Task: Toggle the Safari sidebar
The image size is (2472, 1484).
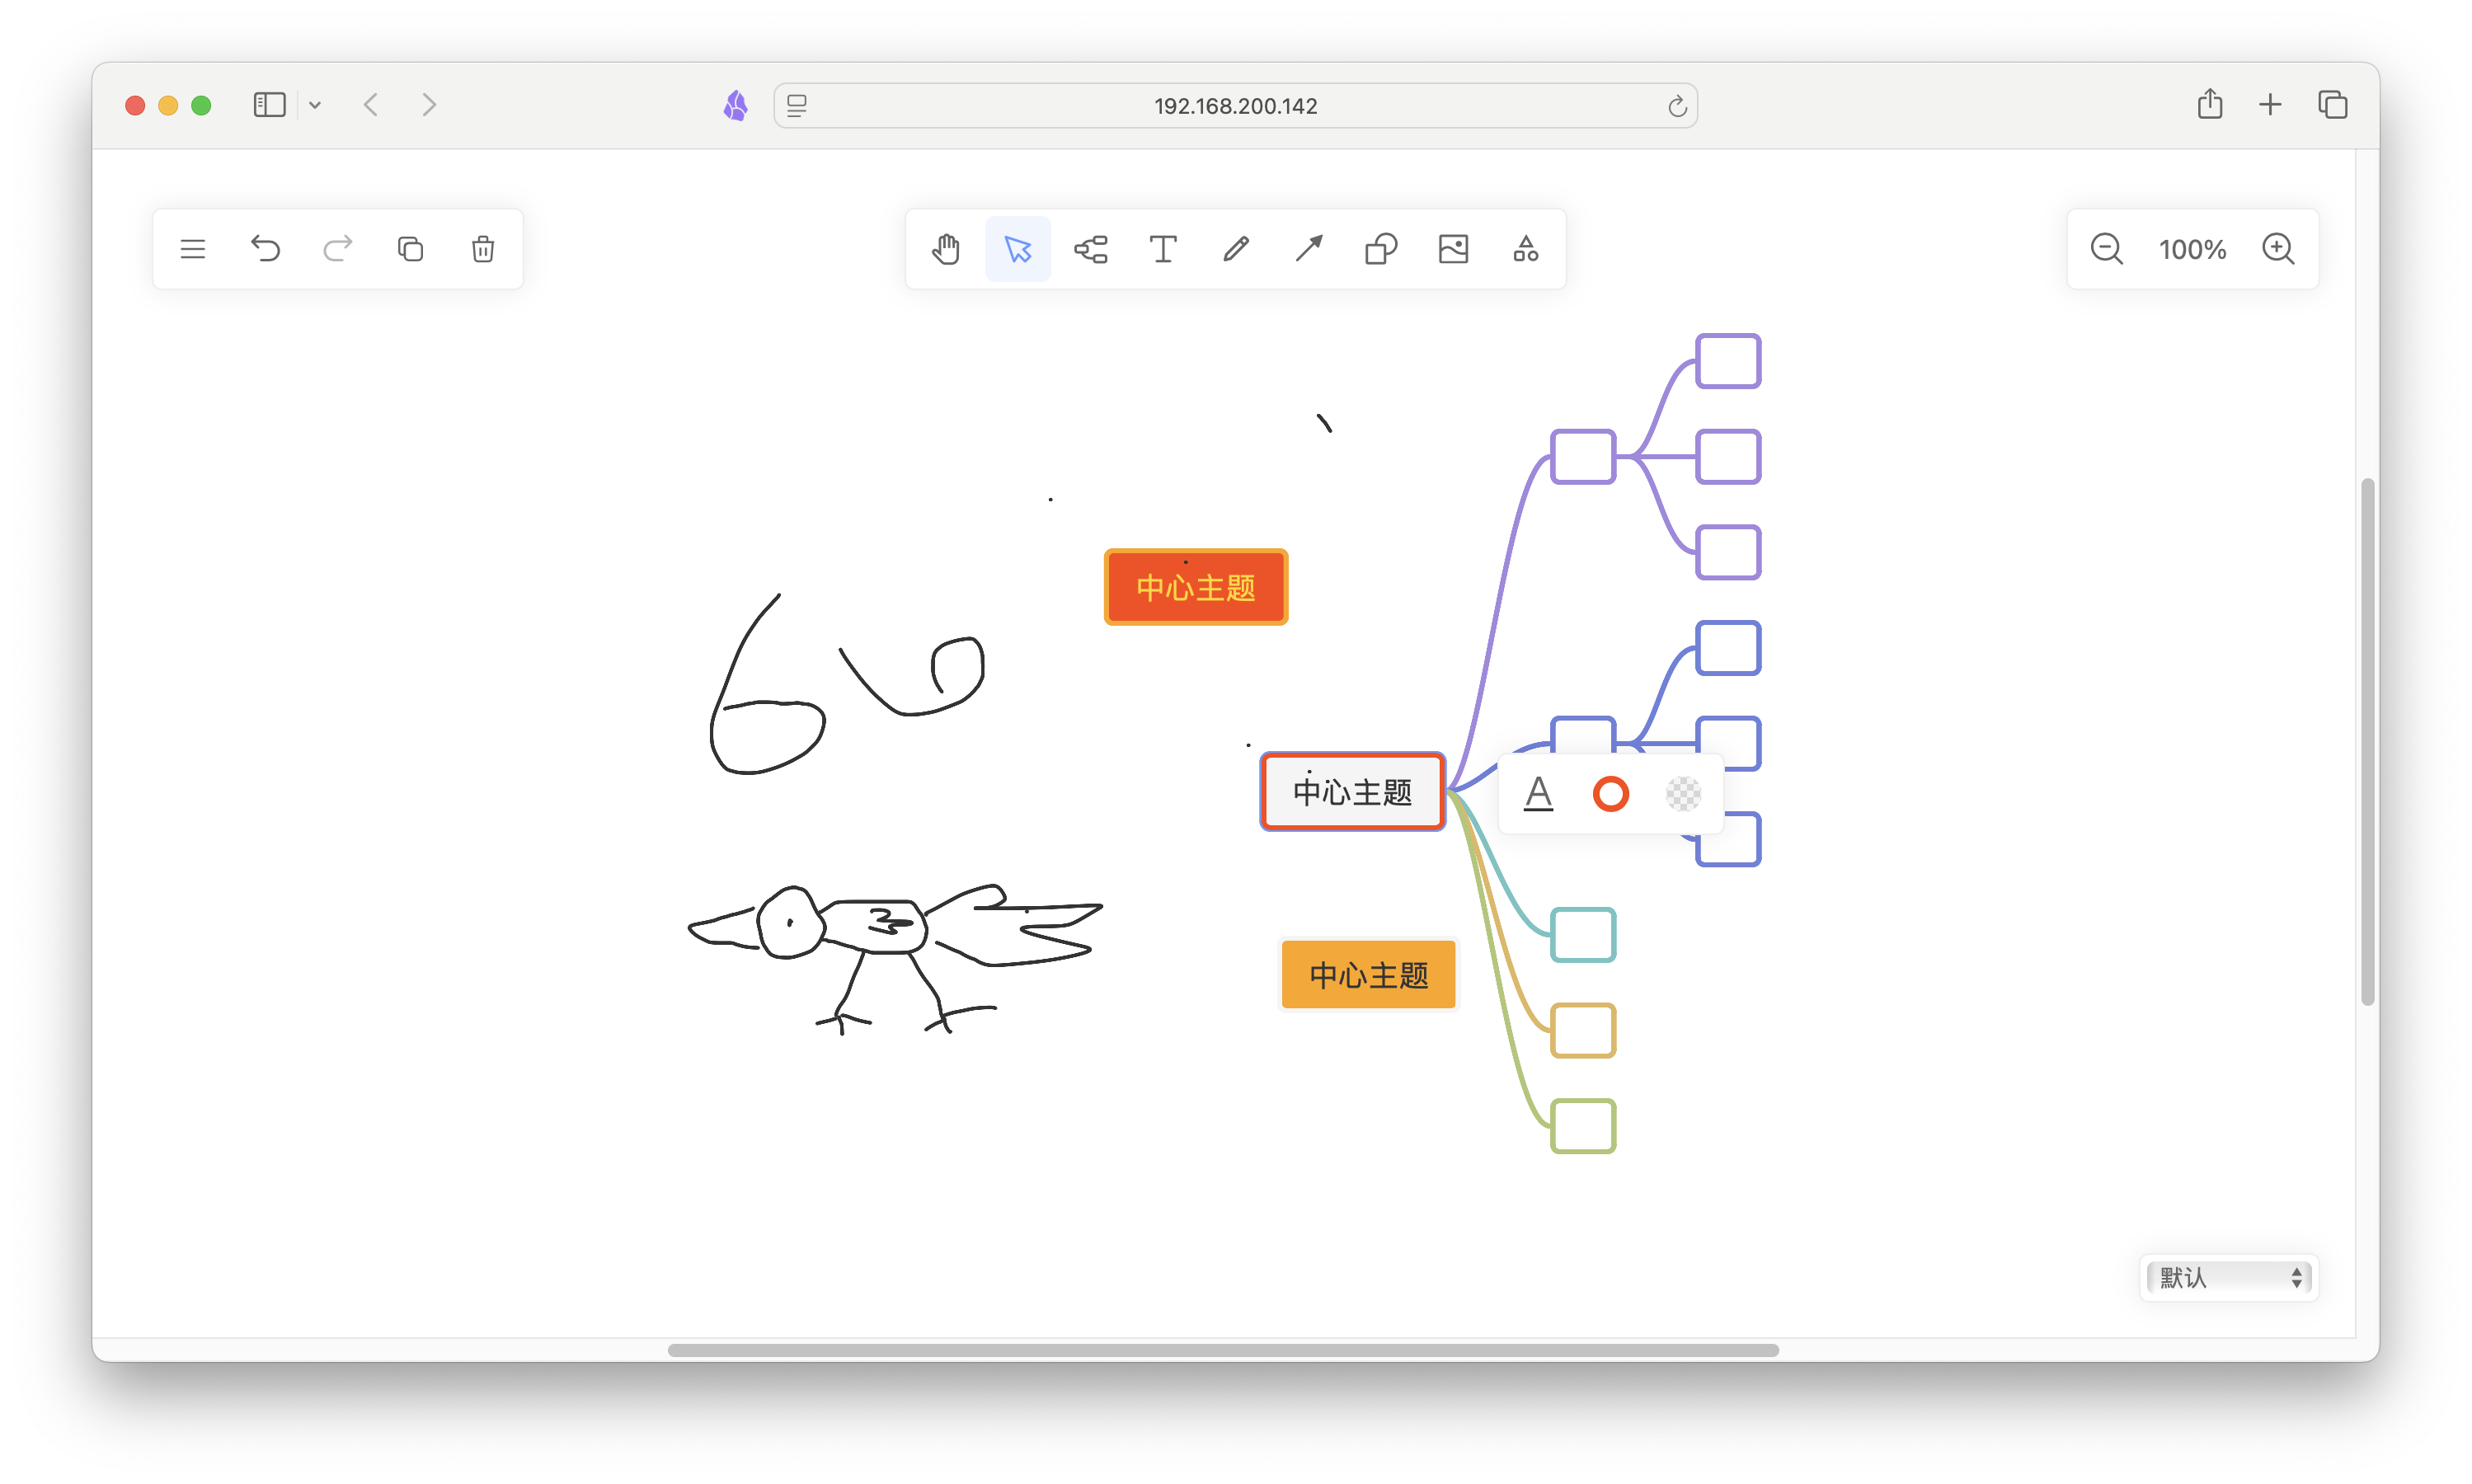Action: pyautogui.click(x=269, y=105)
